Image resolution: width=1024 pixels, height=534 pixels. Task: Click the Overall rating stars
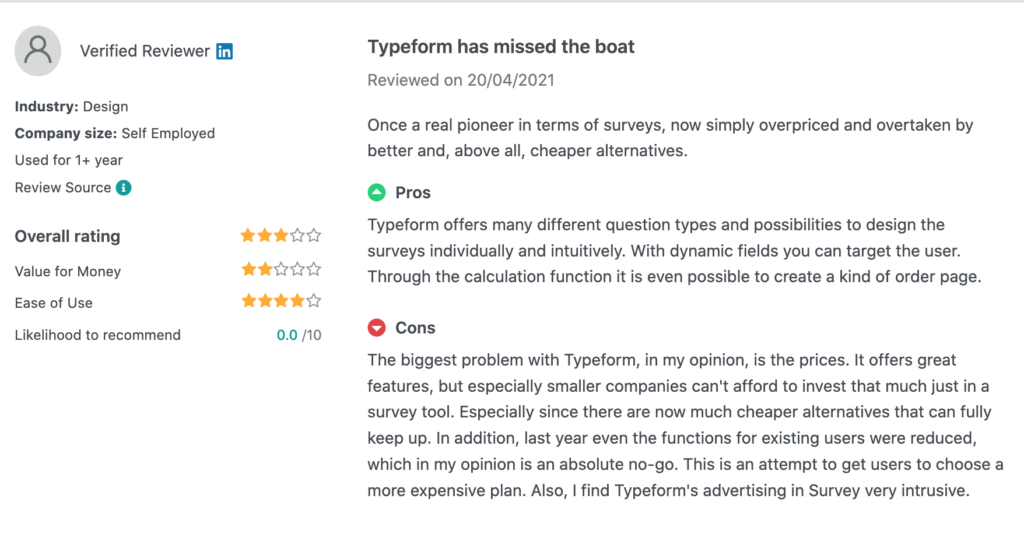[281, 236]
